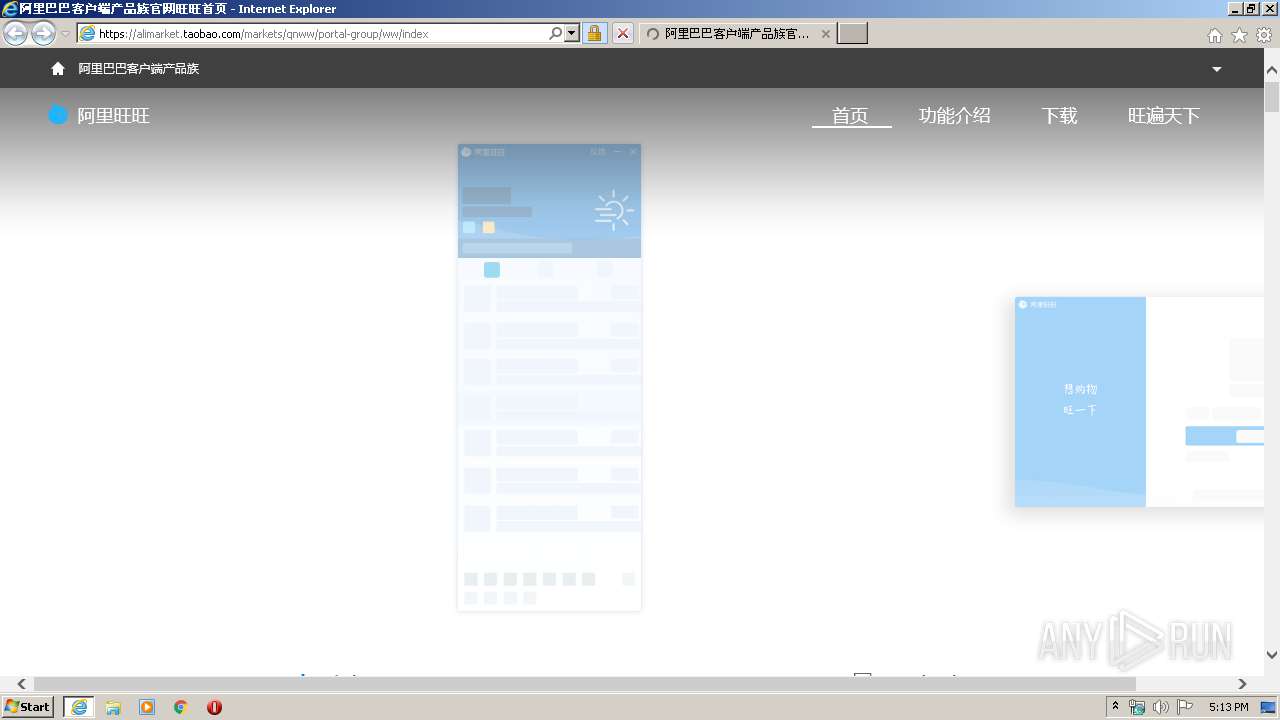The image size is (1280, 720).
Task: Click the address bar search magnifier
Action: (x=556, y=33)
